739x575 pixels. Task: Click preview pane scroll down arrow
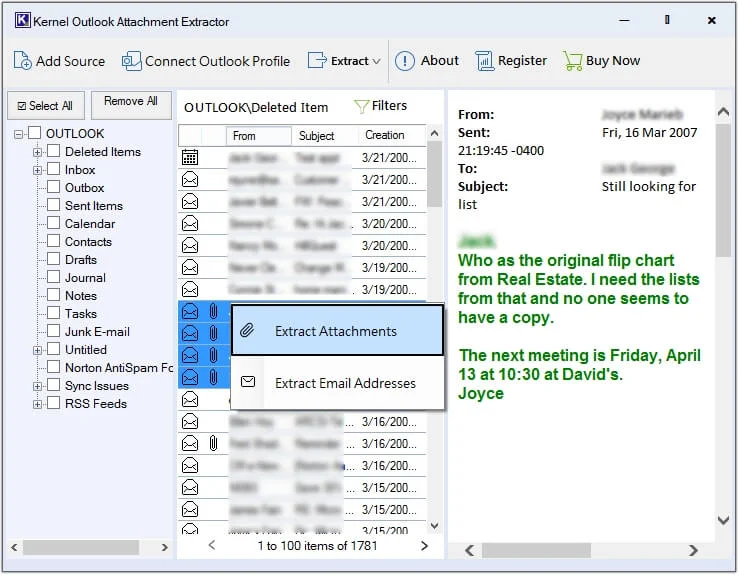click(x=723, y=520)
